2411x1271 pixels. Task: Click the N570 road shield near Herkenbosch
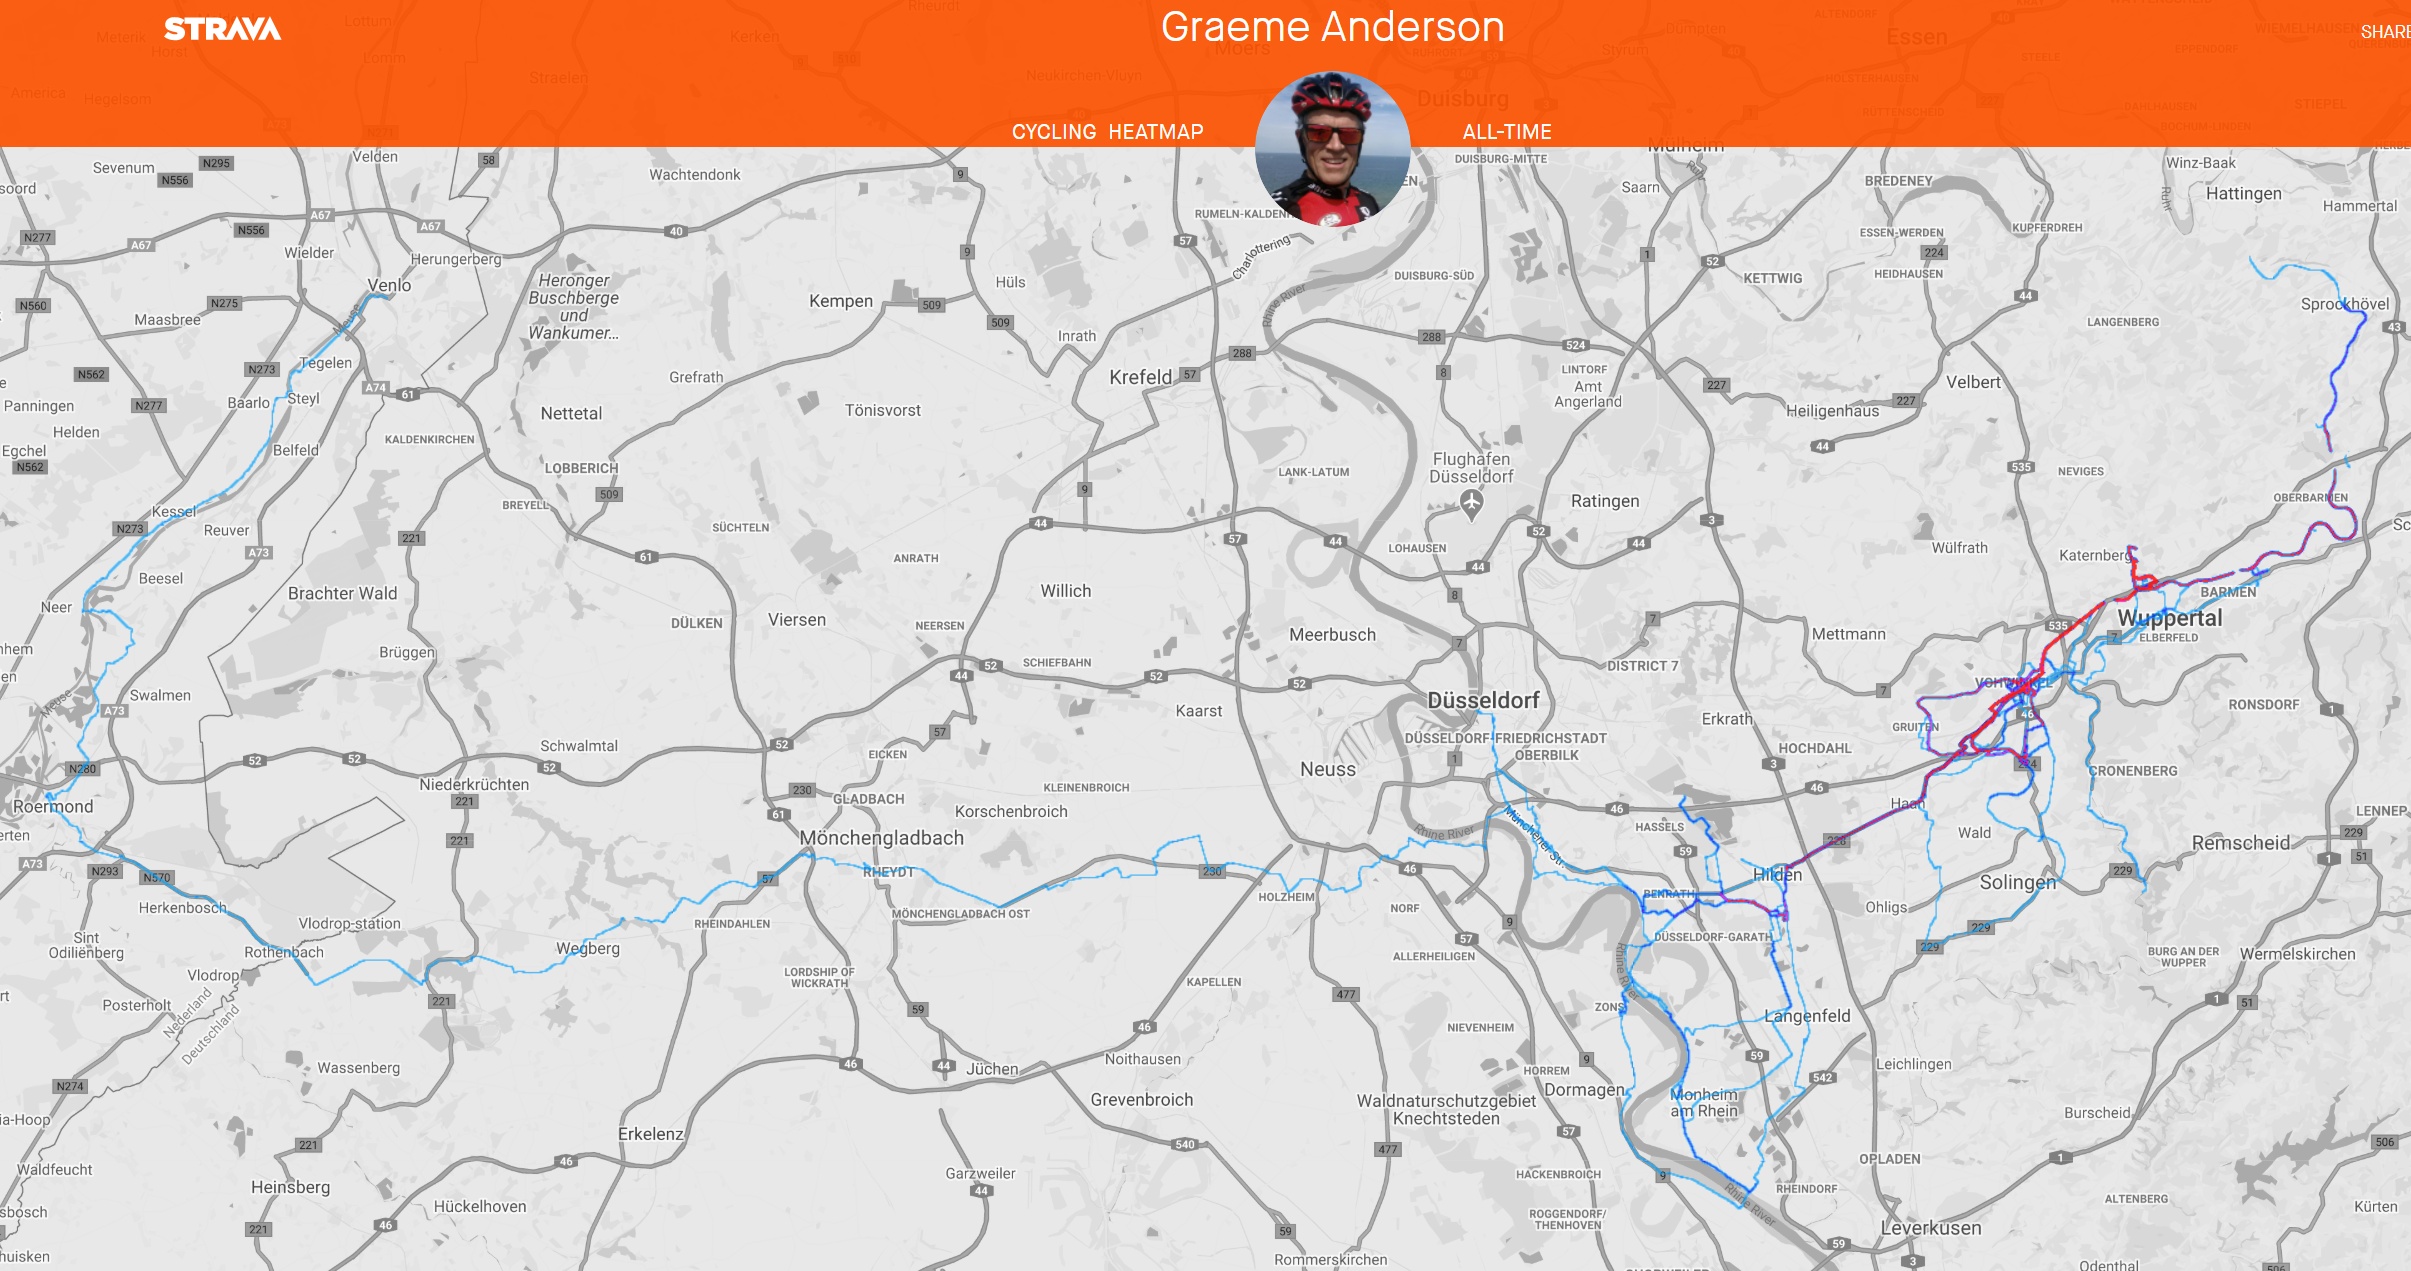tap(157, 877)
